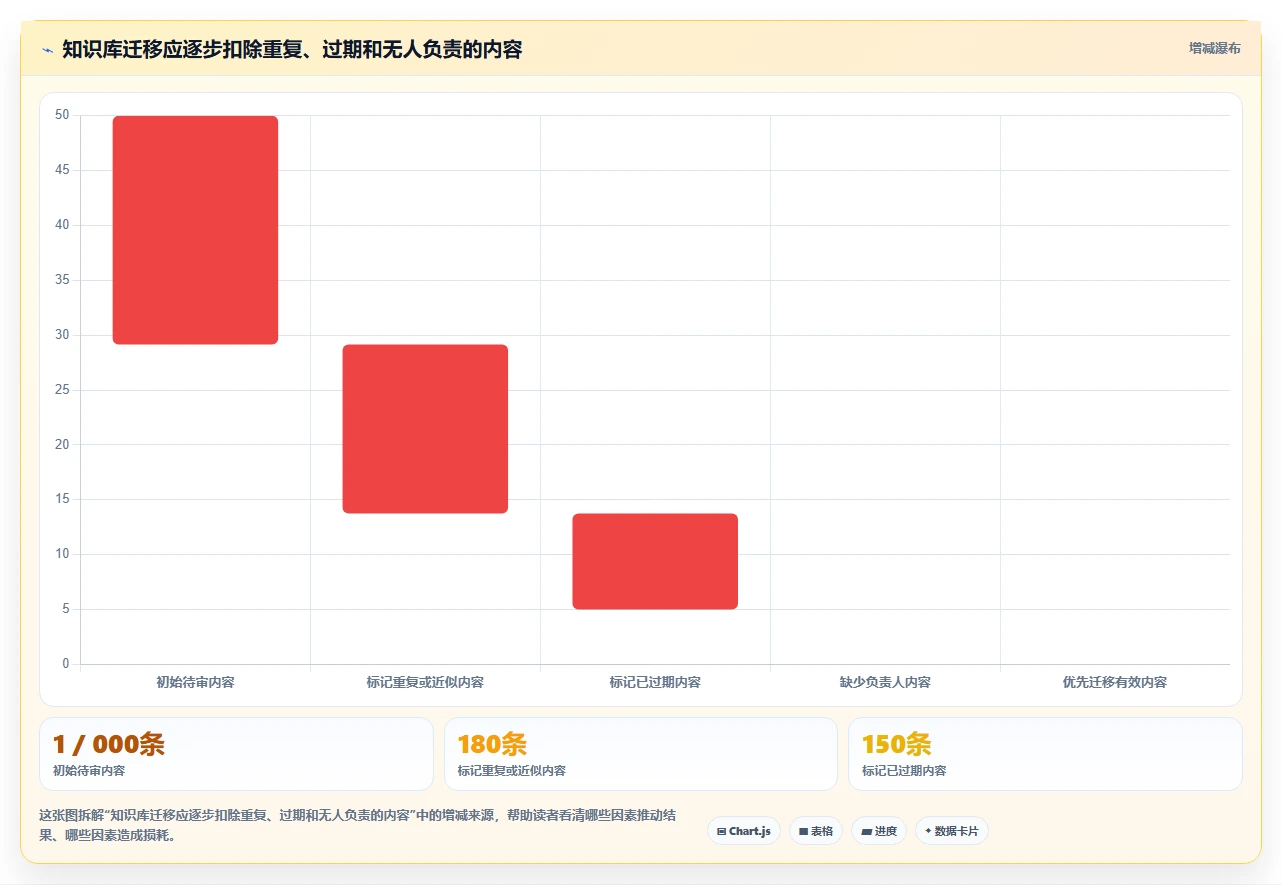The image size is (1282, 885).
Task: Click the 进度 tag chip
Action: point(879,831)
